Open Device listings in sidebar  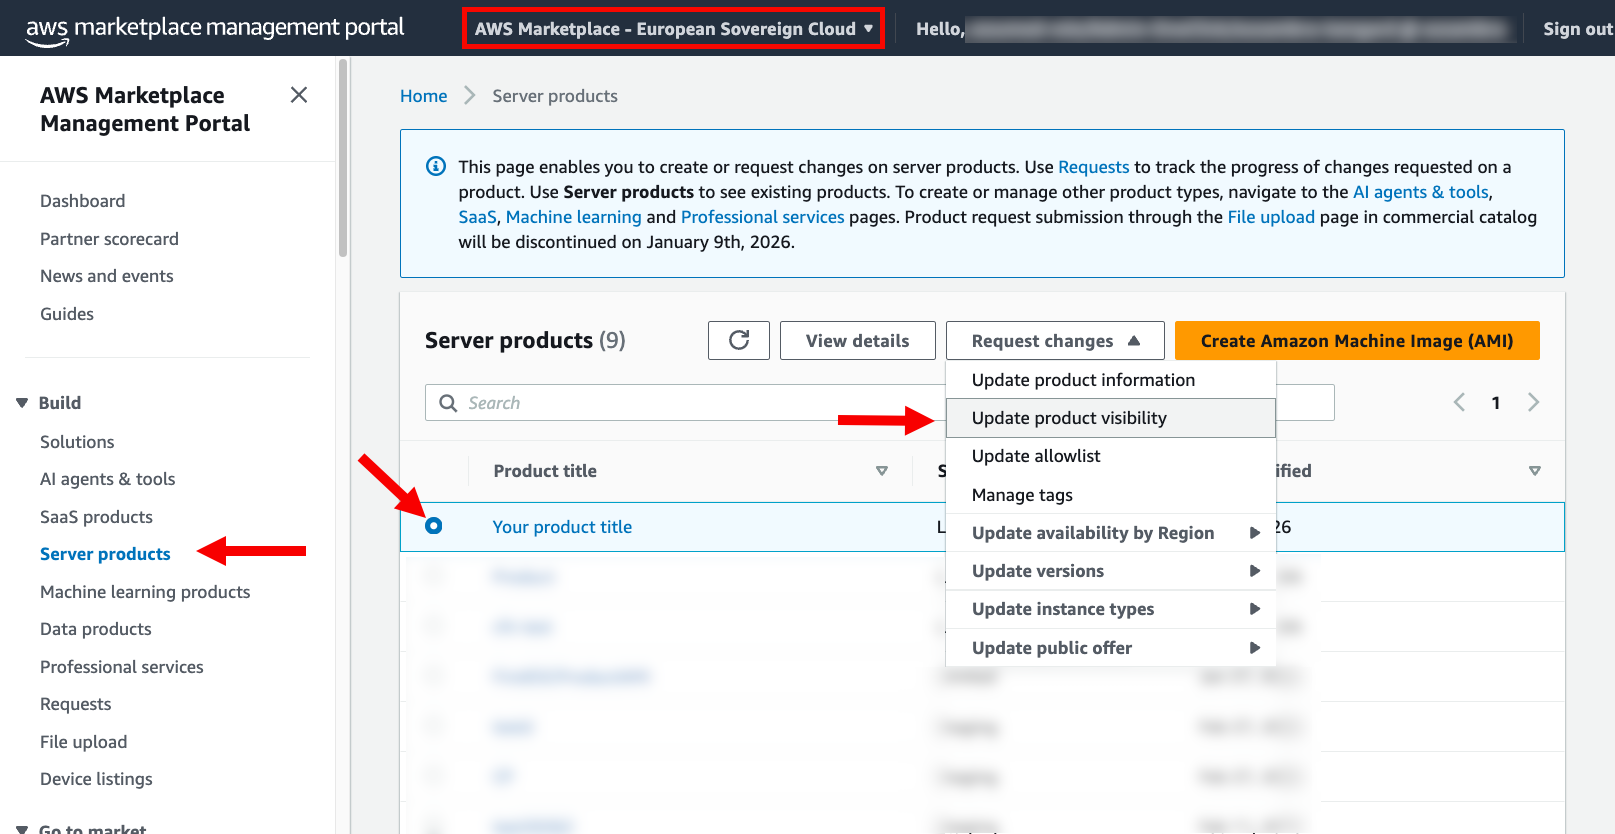tap(96, 779)
